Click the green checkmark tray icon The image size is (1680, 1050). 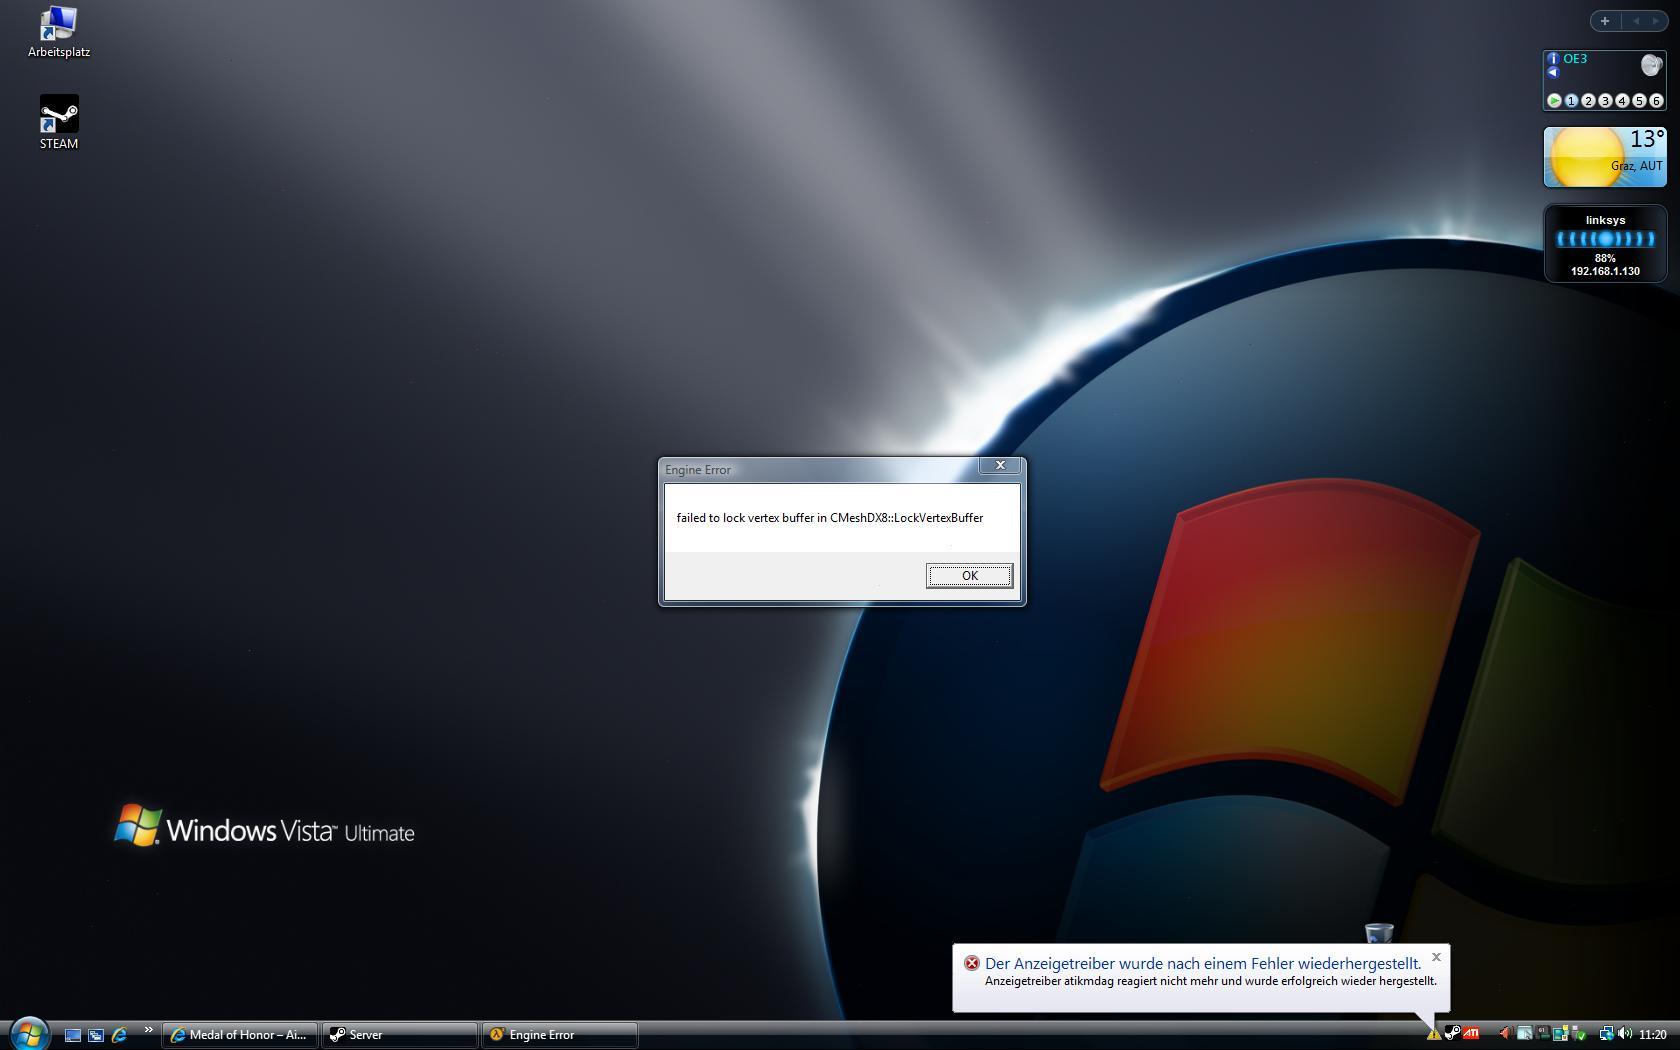point(1580,1034)
